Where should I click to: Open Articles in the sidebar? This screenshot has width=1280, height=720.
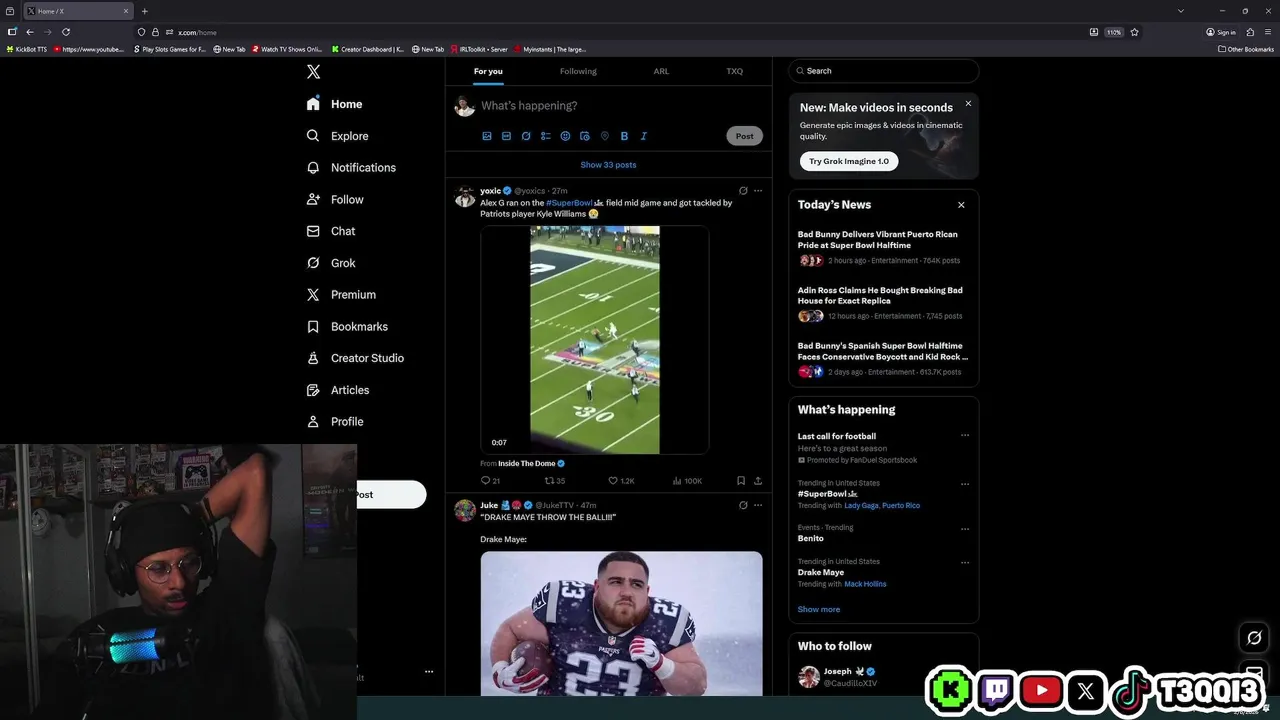(x=338, y=390)
